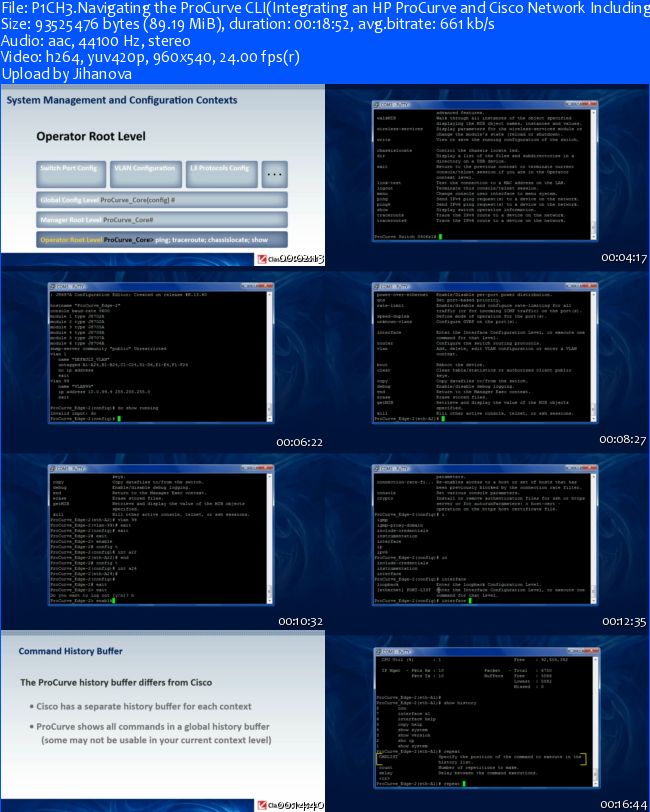Click the ellipsis box beside L3 Protocols Config
The height and width of the screenshot is (812, 650).
point(275,174)
